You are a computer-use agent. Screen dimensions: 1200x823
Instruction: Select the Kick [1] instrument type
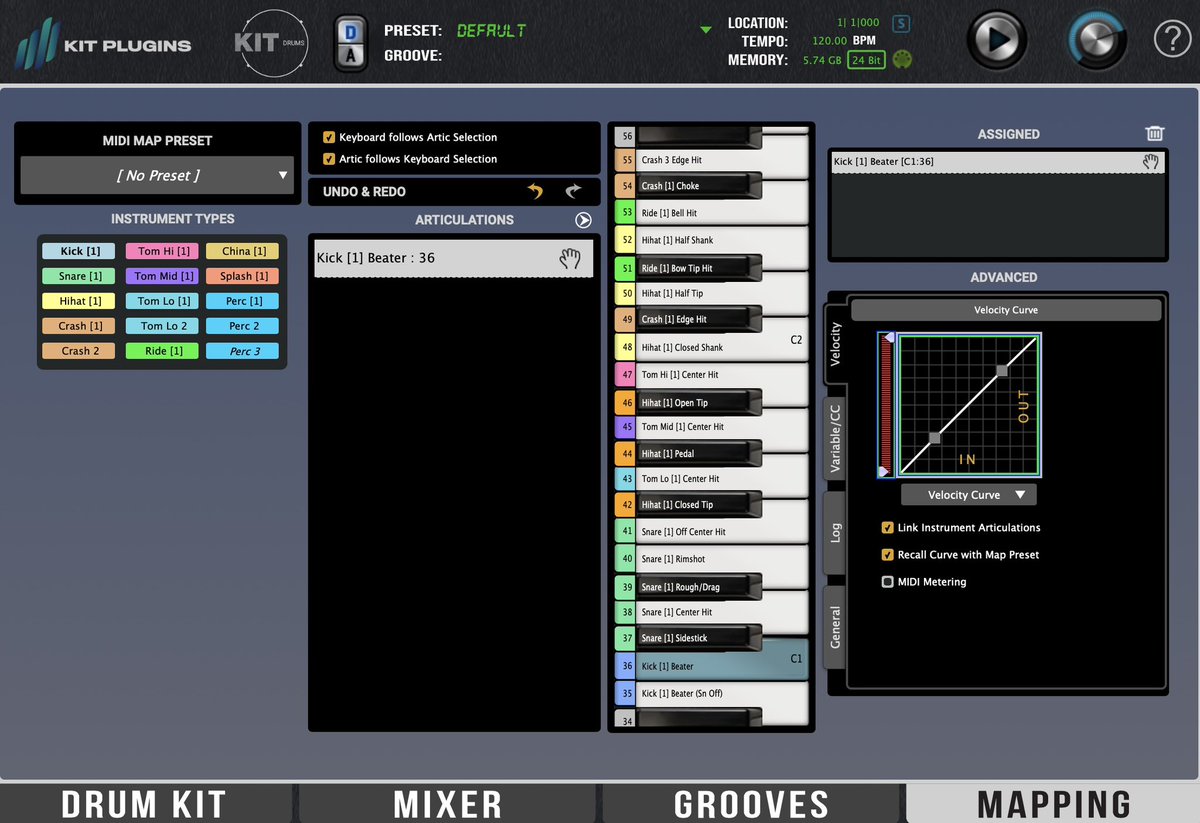pyautogui.click(x=79, y=251)
